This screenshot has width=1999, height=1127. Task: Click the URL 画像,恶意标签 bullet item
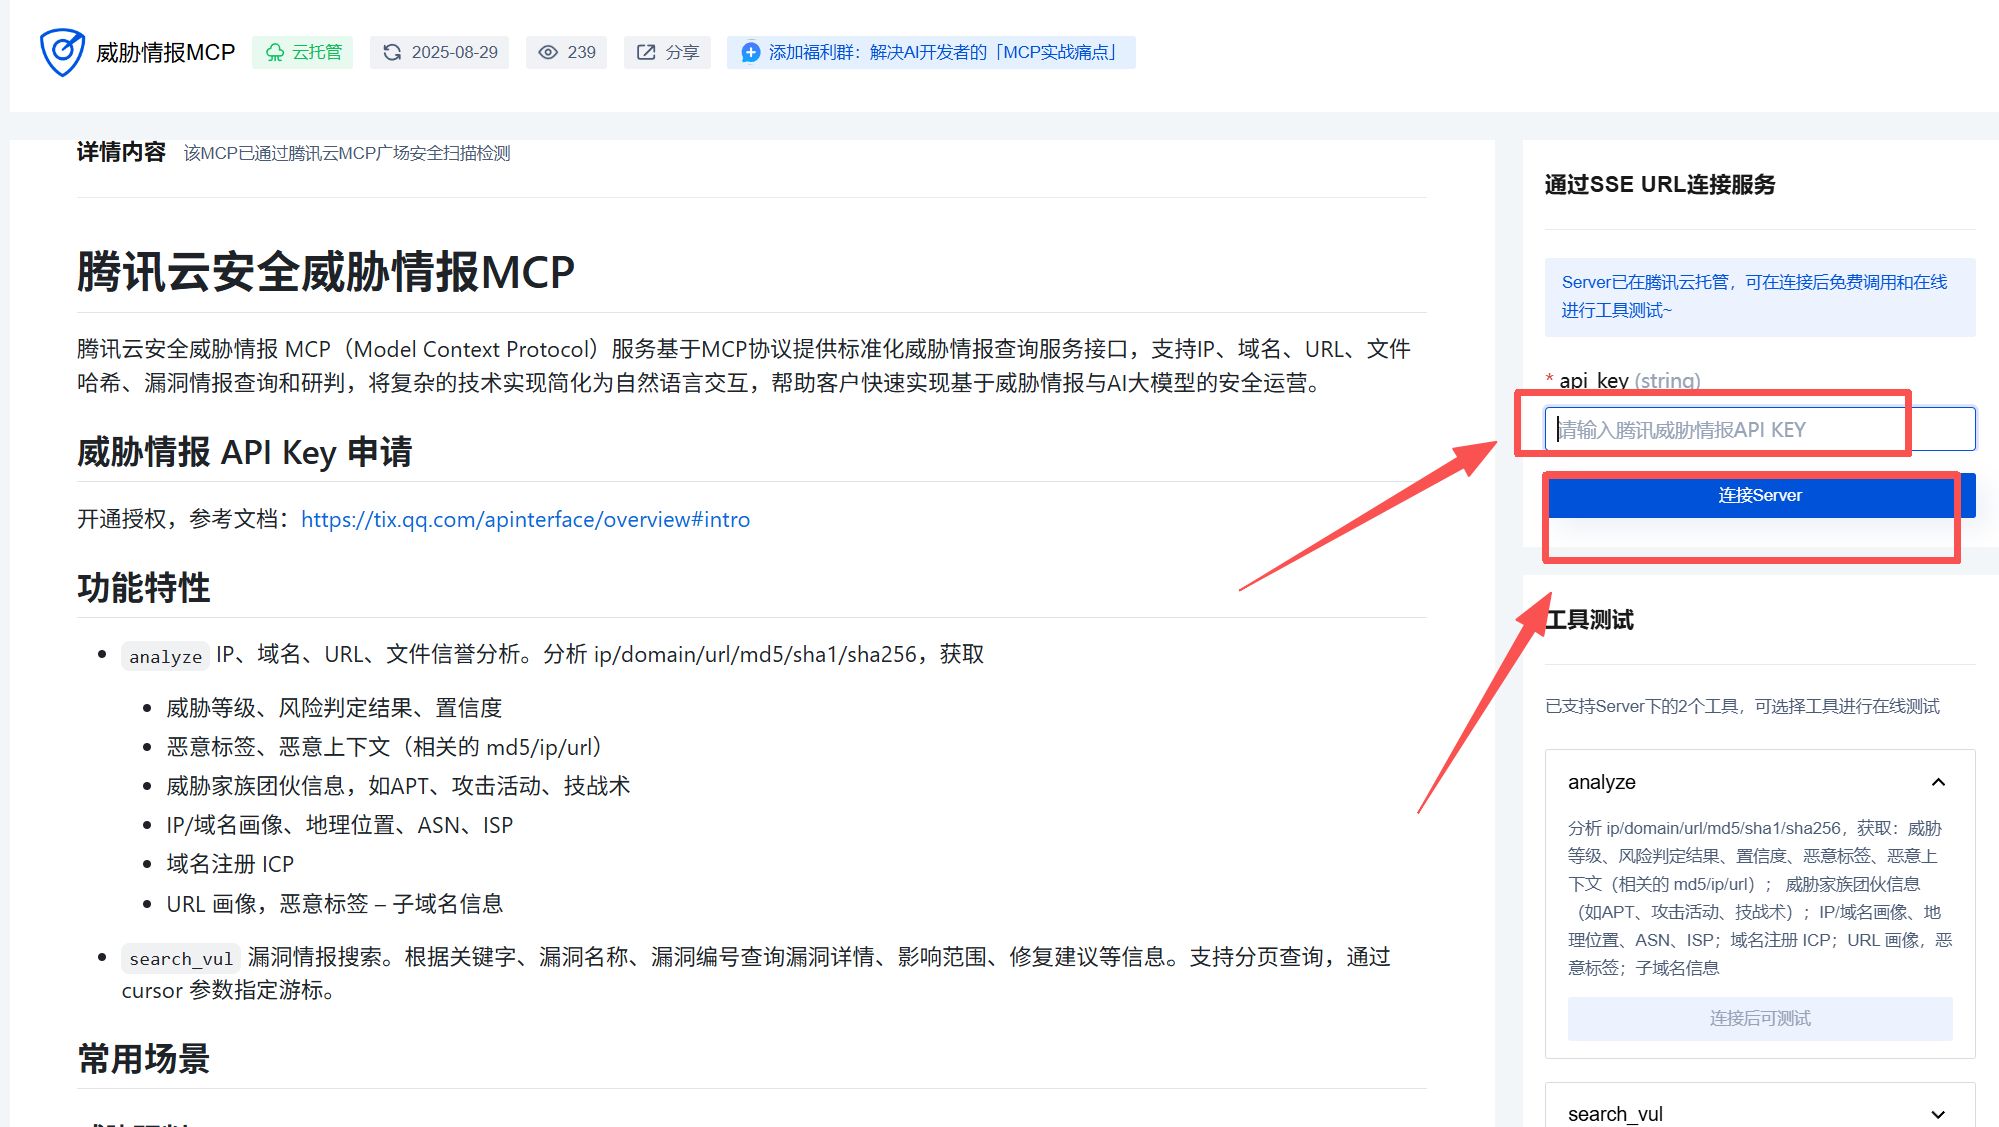334,904
